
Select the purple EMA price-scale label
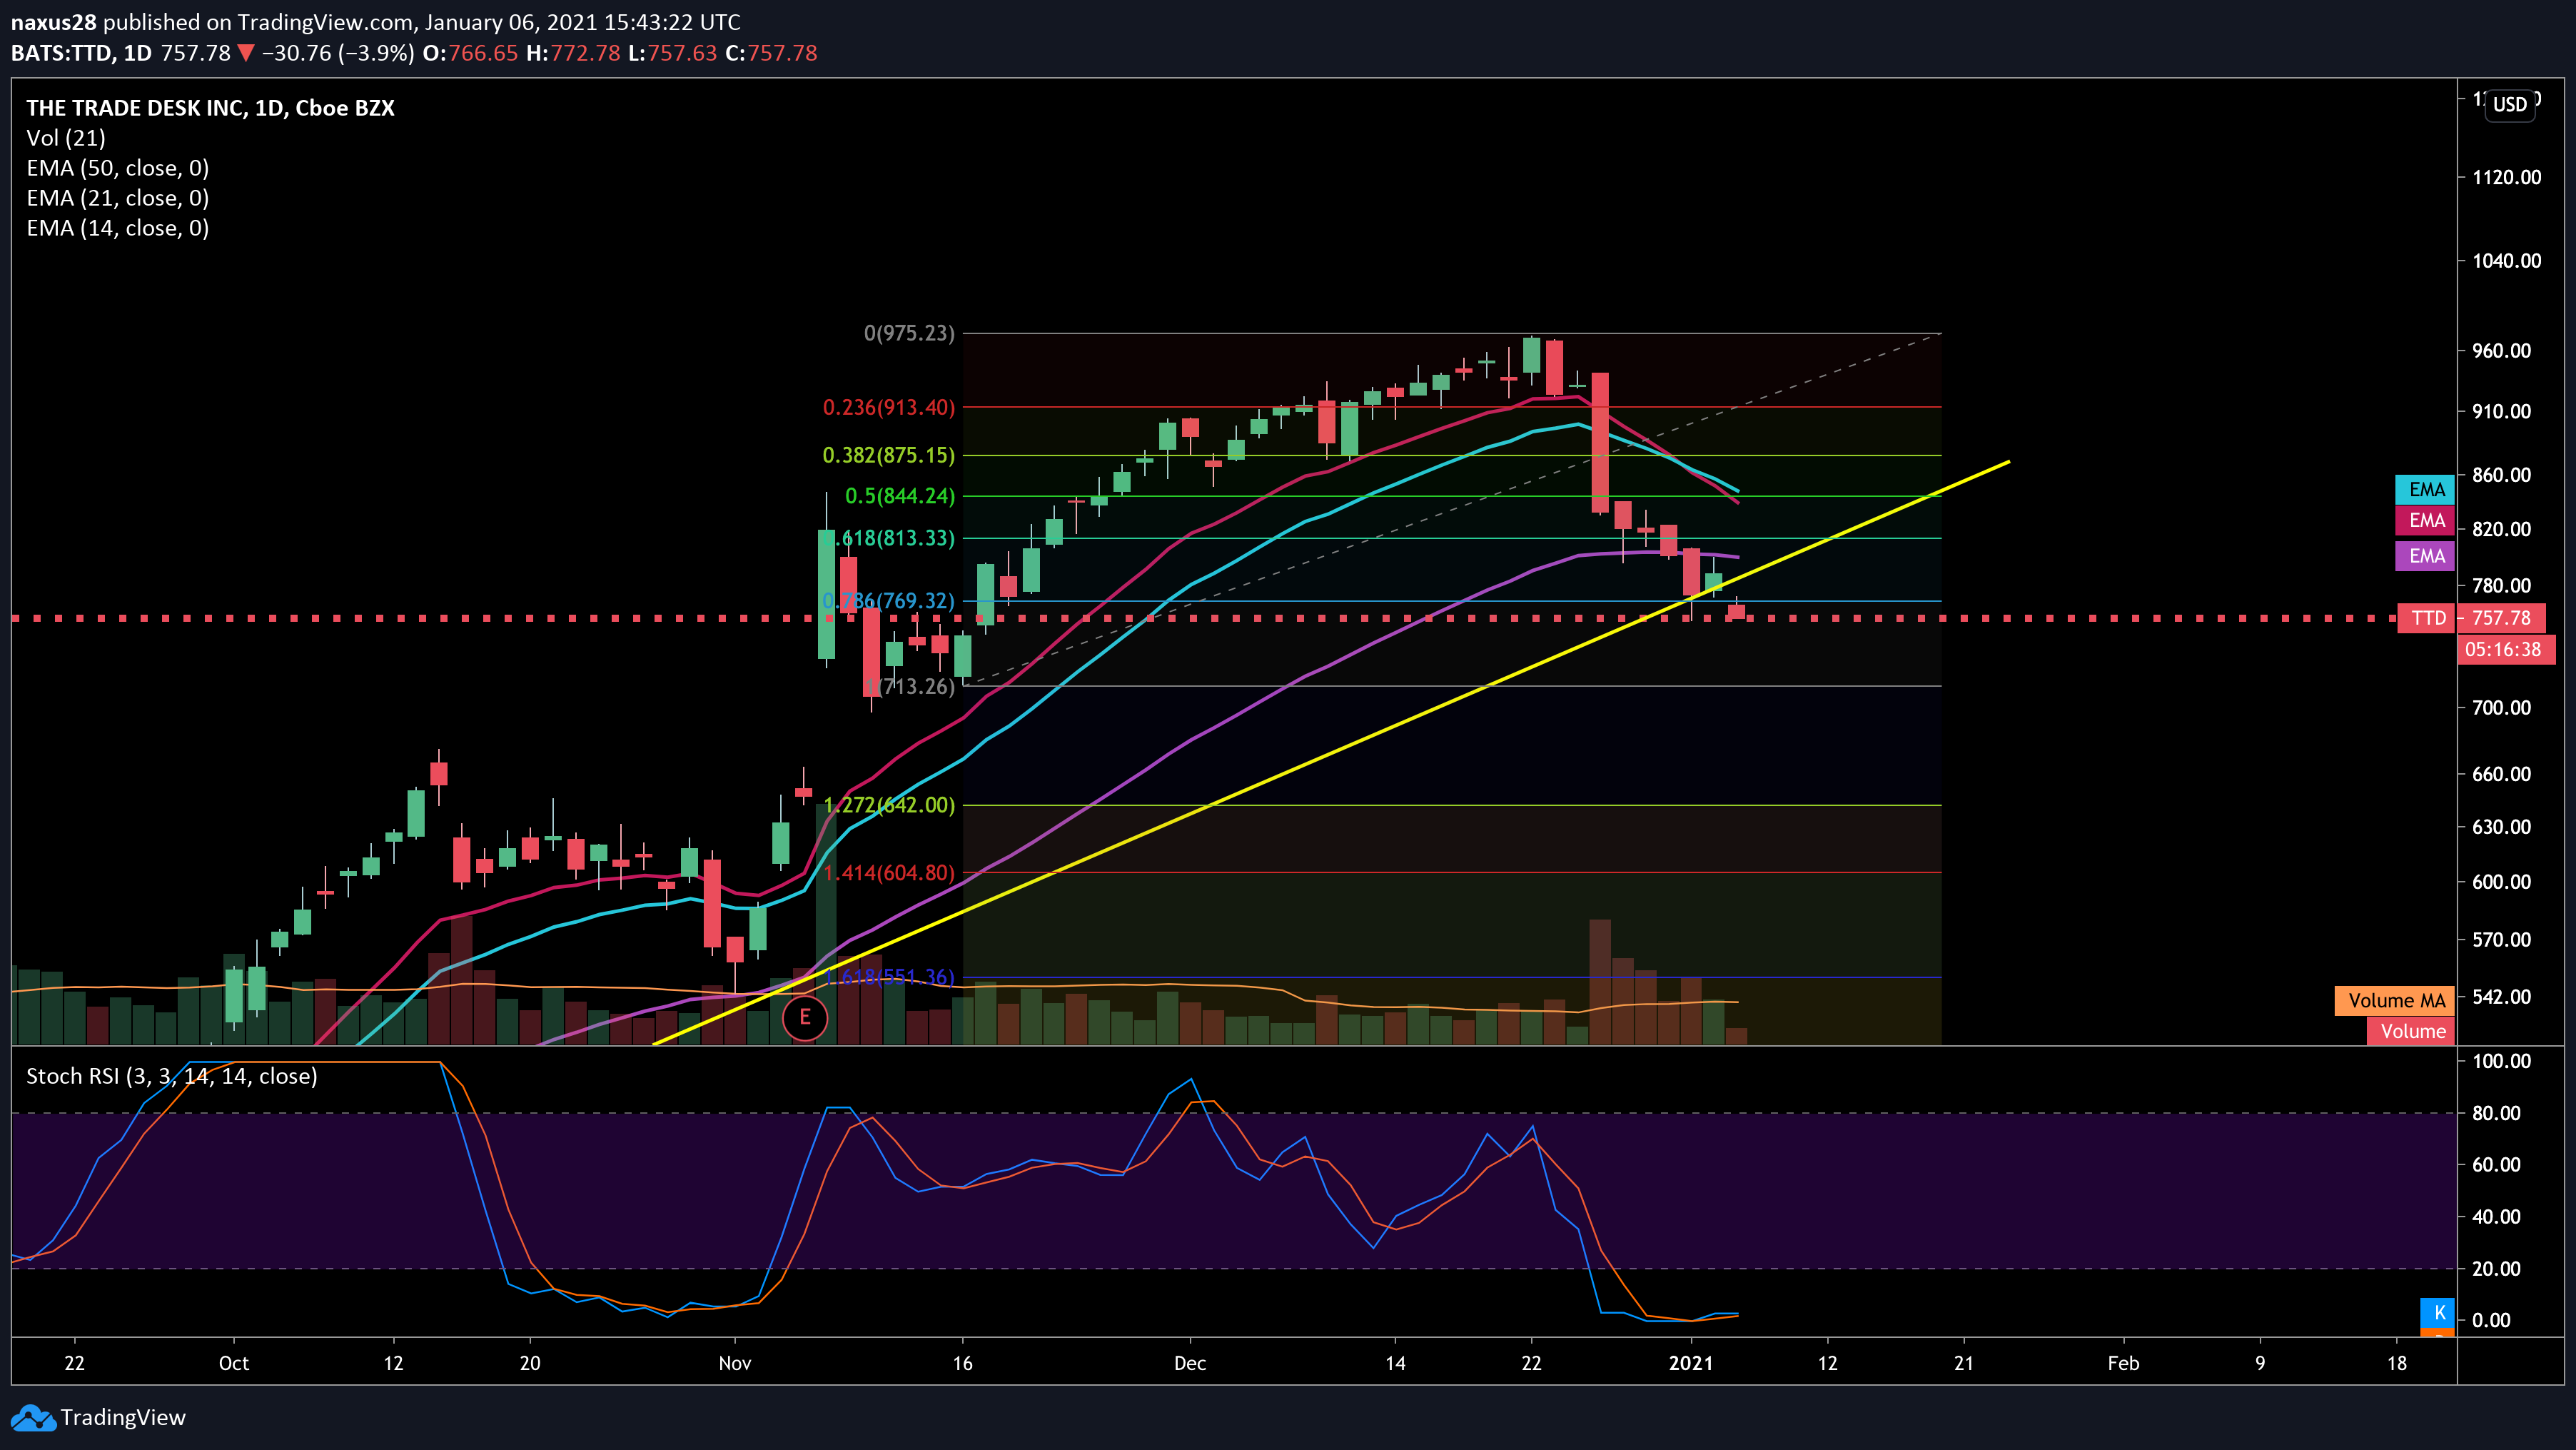[x=2425, y=556]
